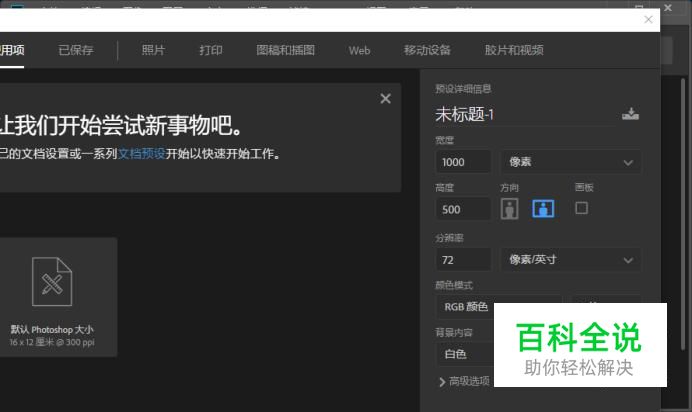Open the 白色 background content dropdown
Screen dimensions: 692x412
click(x=466, y=354)
